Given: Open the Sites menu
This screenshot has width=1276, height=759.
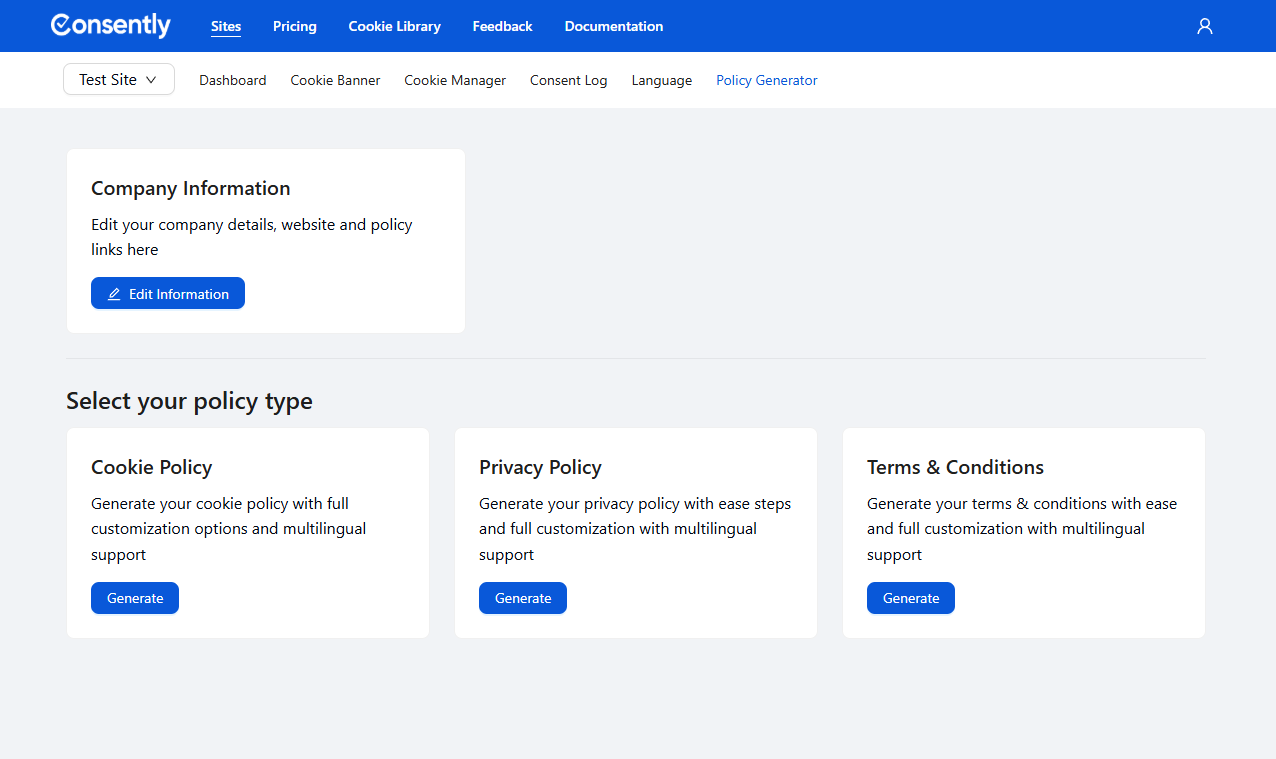Looking at the screenshot, I should [226, 26].
